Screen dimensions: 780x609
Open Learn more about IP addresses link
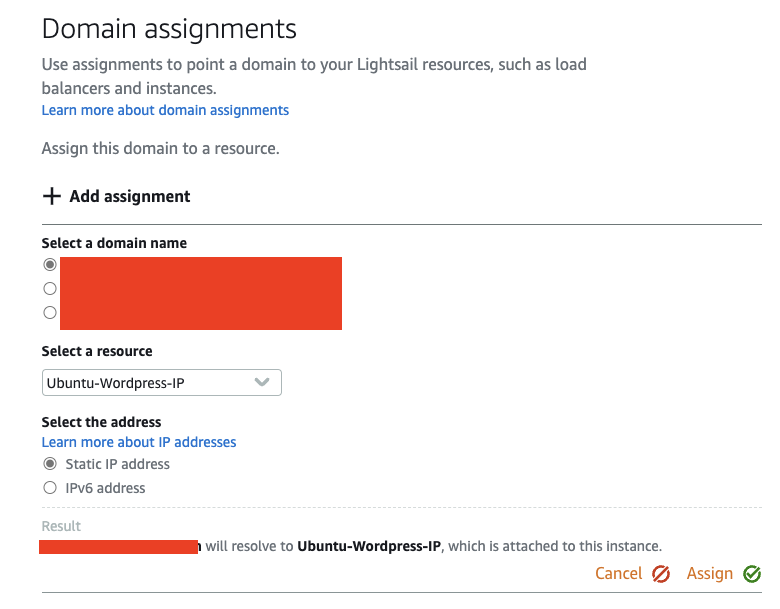coord(139,442)
